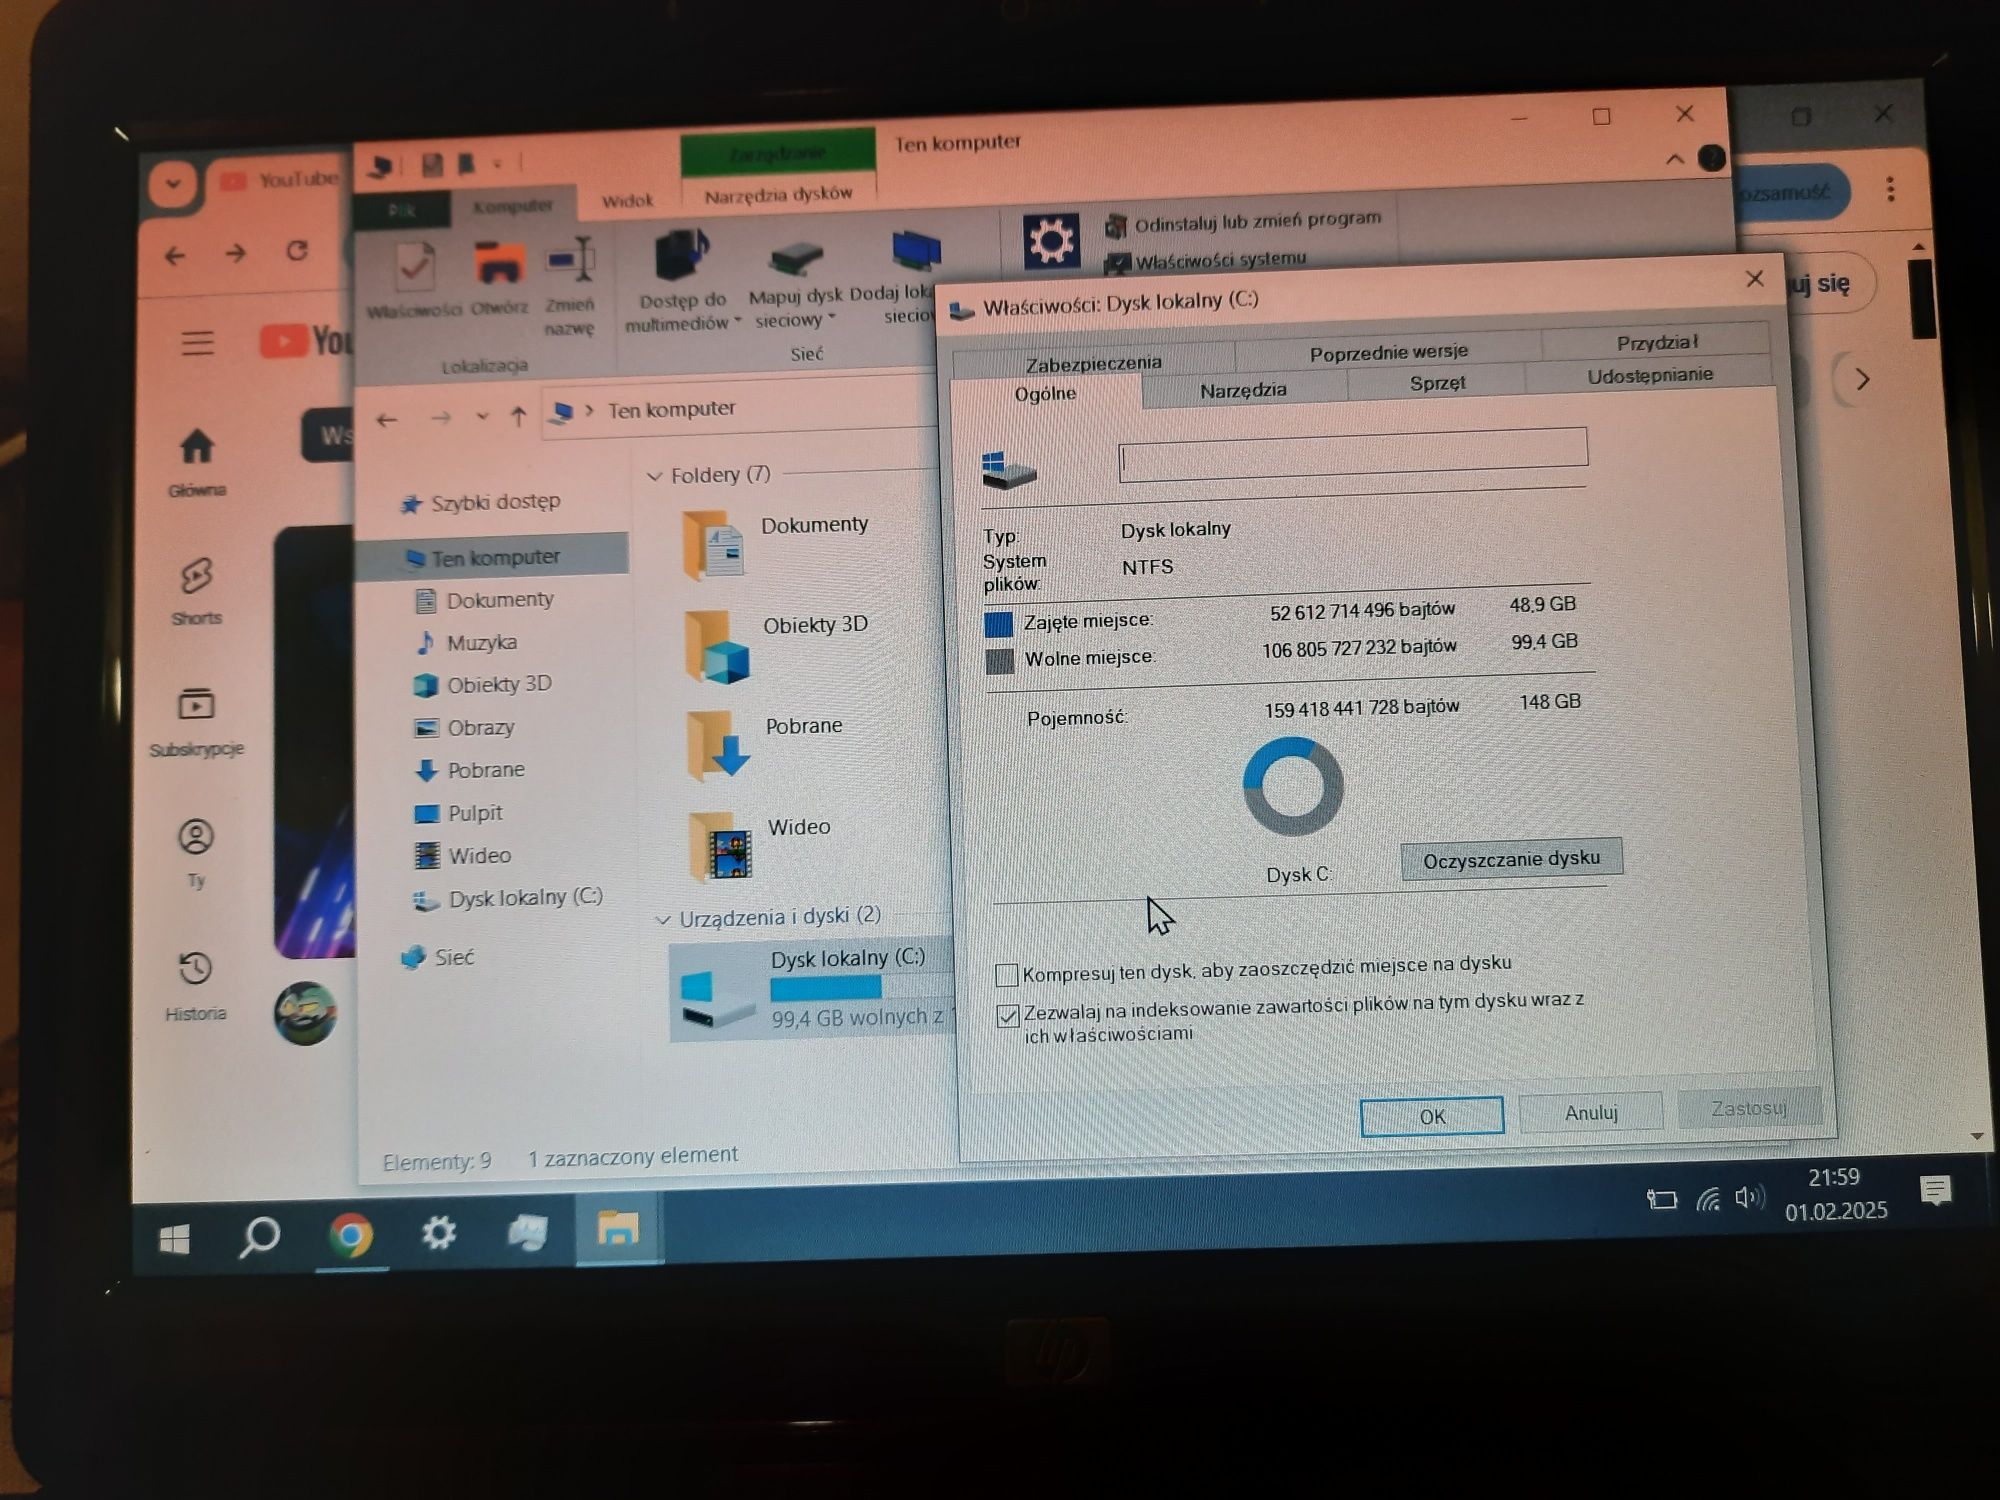The height and width of the screenshot is (1500, 2000).
Task: Open the Udostępnianie tab
Action: click(1649, 375)
